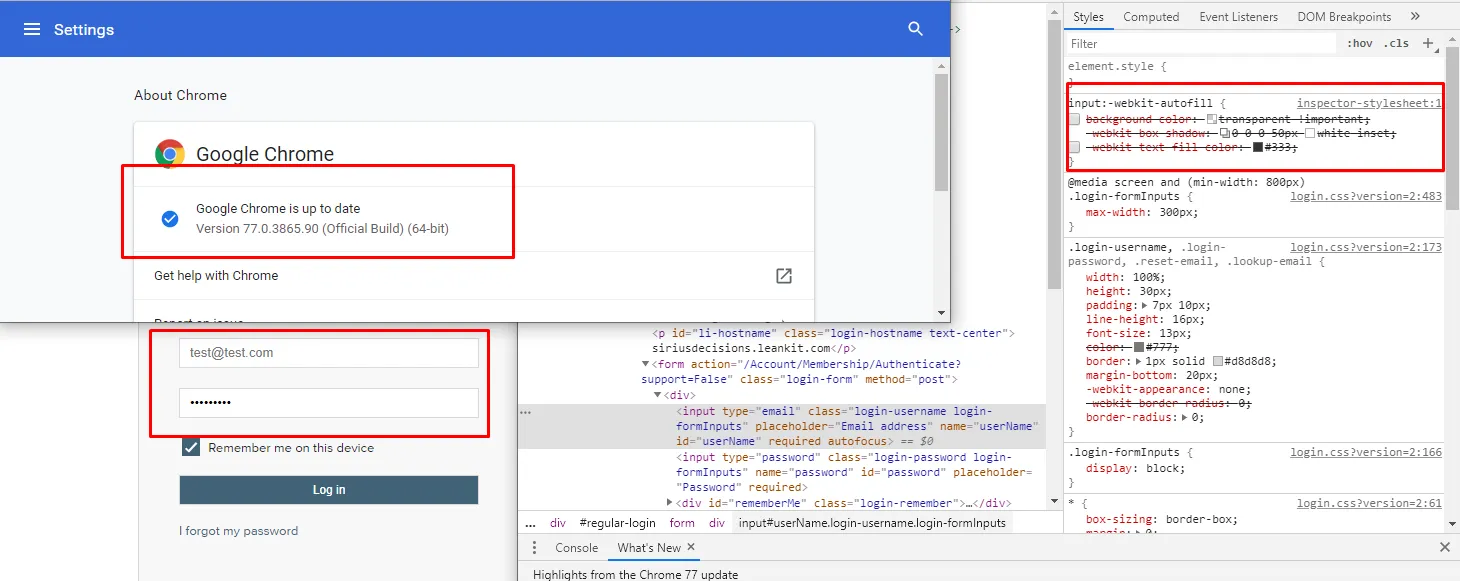
Task: Select input#userName breadcrumb item
Action: [x=872, y=523]
